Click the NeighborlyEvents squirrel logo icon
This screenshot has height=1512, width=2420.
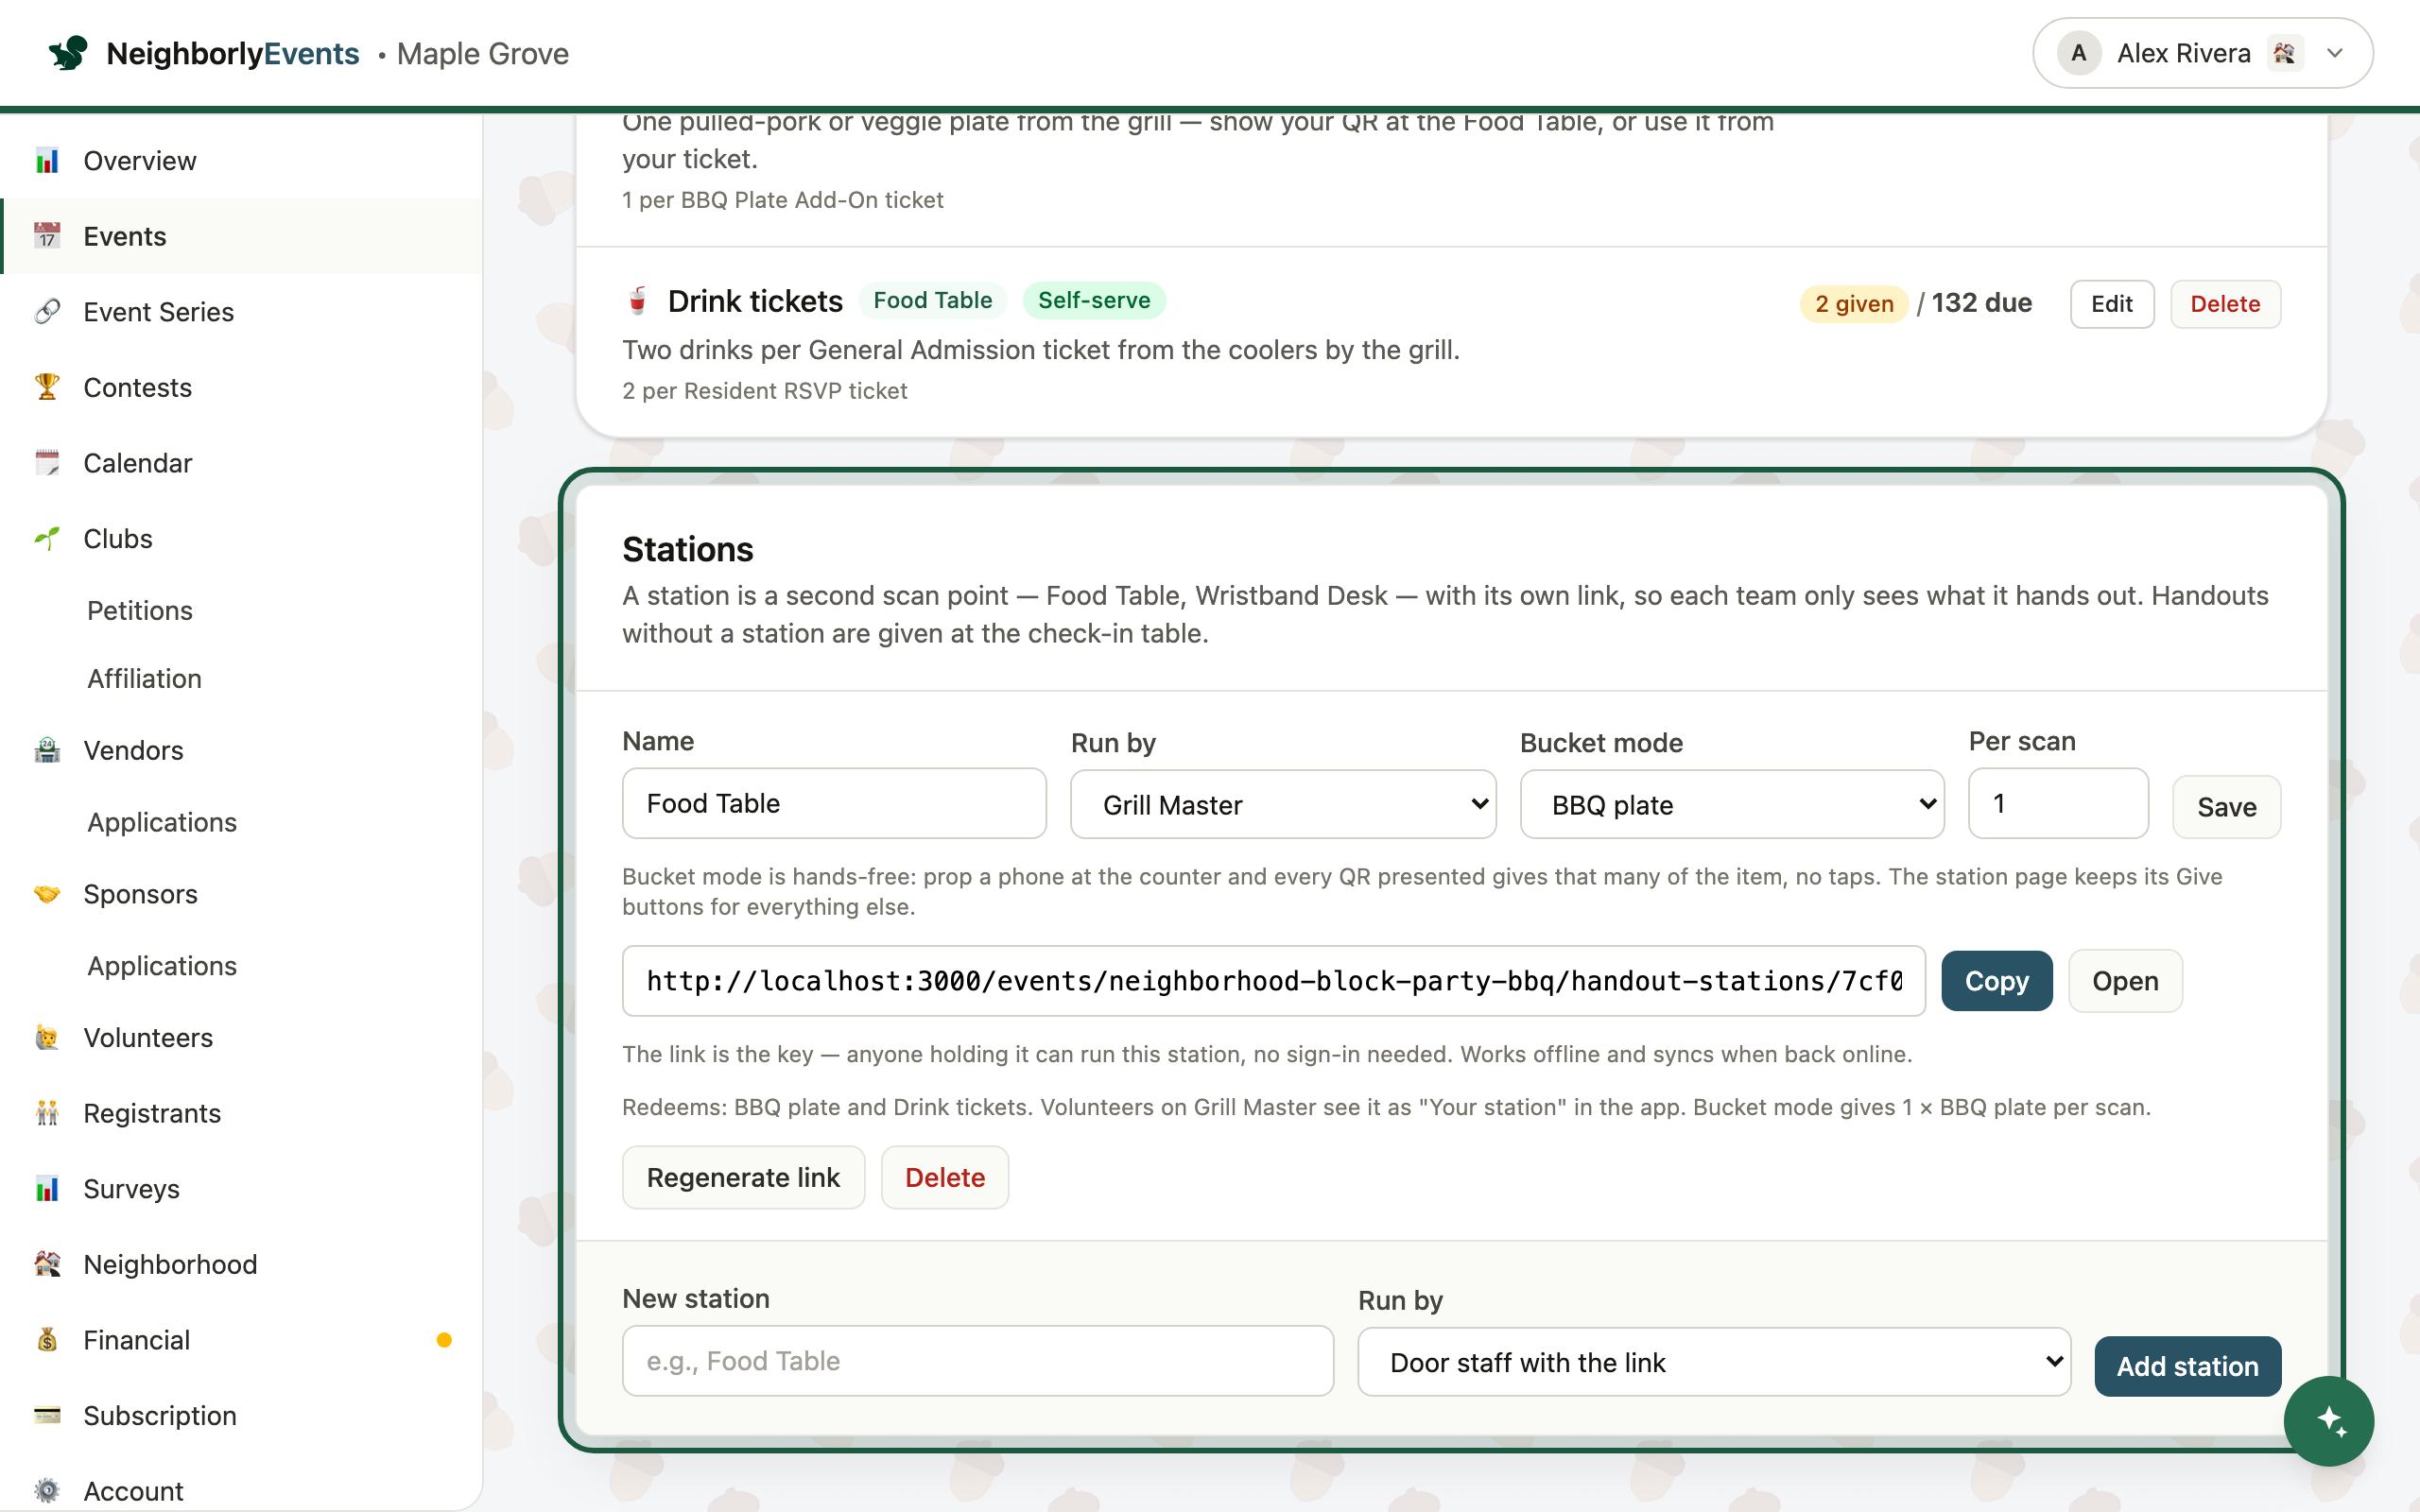(68, 53)
